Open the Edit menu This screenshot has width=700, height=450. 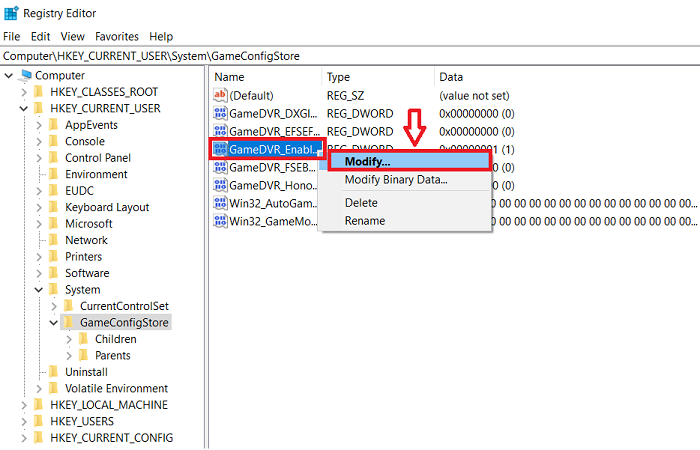40,37
